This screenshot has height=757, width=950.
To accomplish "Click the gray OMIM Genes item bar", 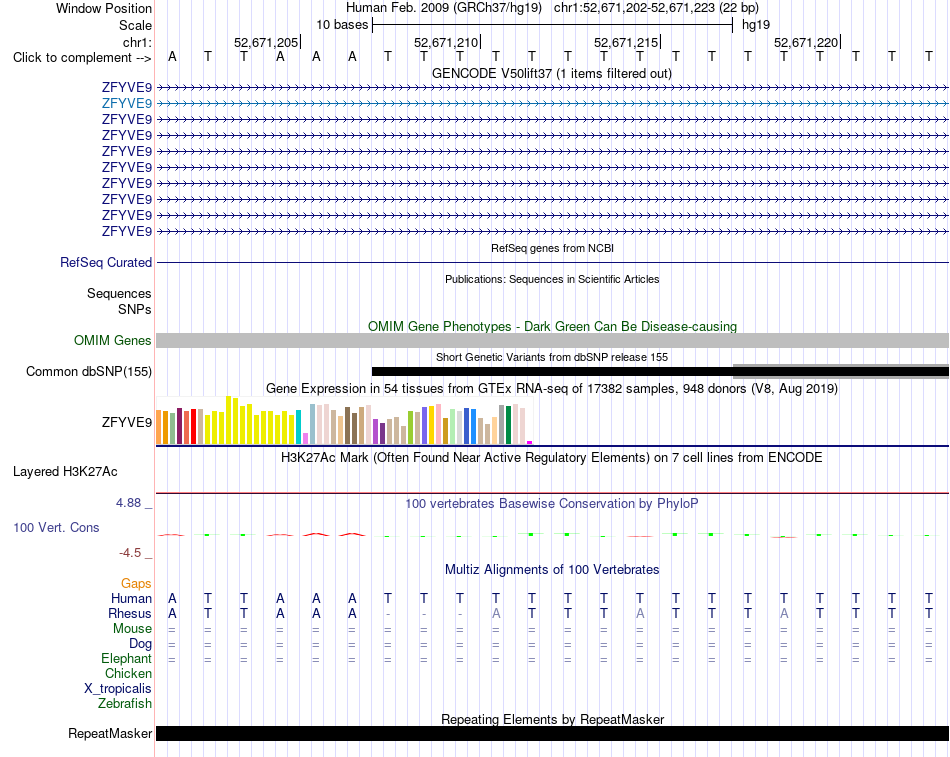I will [x=552, y=340].
